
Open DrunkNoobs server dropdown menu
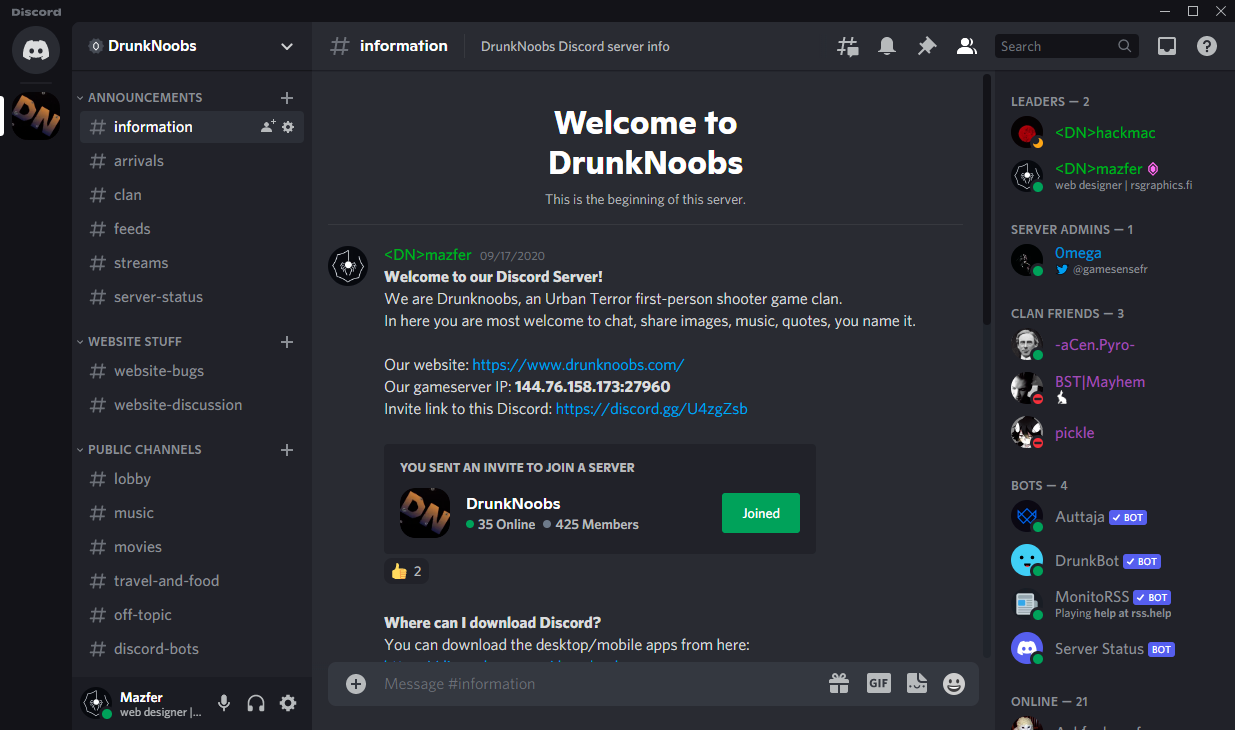point(287,46)
